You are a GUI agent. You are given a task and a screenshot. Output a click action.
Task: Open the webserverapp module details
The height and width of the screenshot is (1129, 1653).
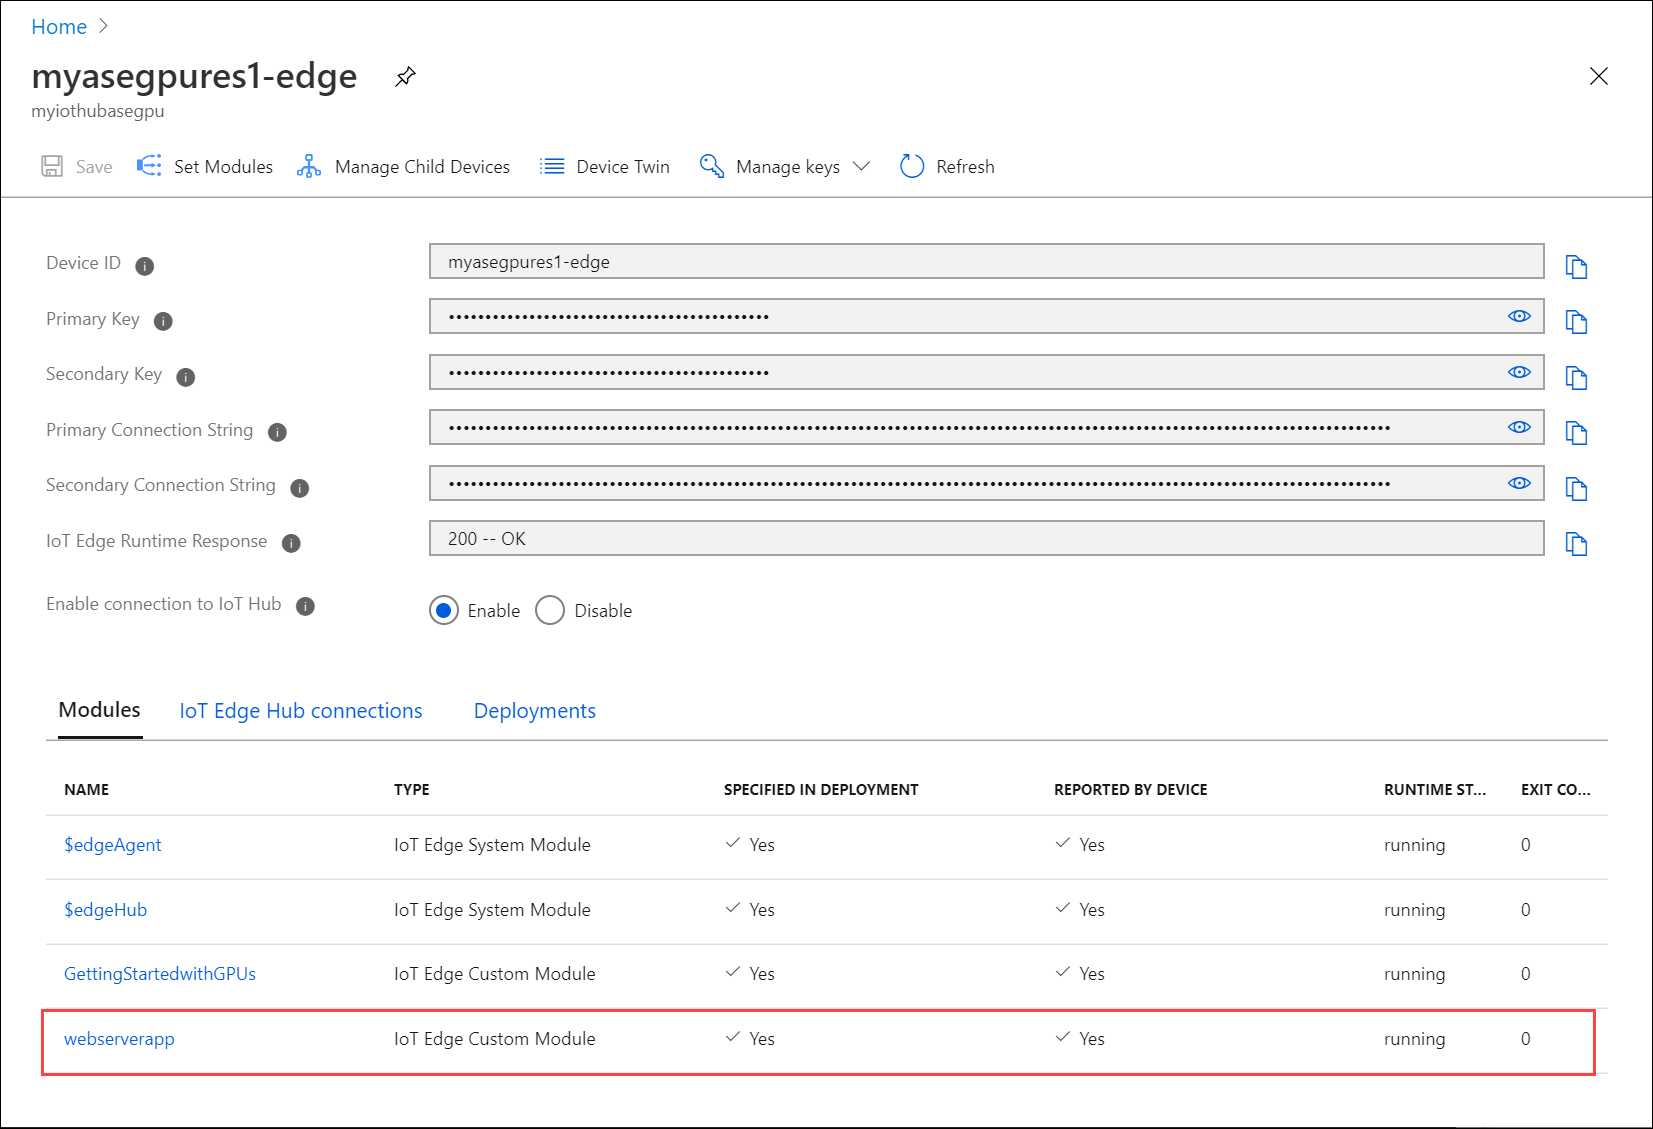[119, 1039]
